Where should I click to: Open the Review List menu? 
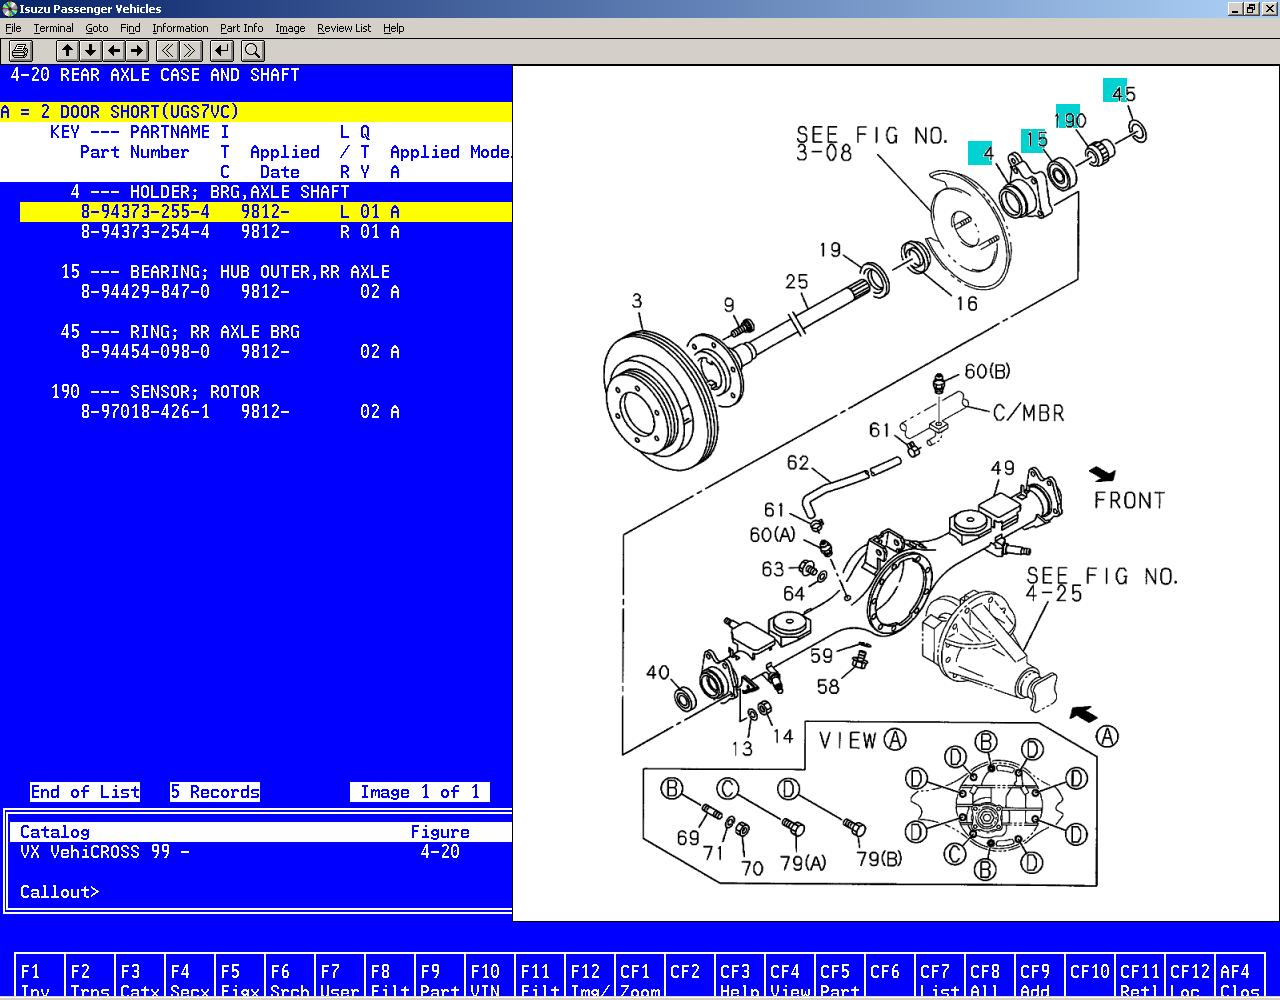click(x=344, y=28)
